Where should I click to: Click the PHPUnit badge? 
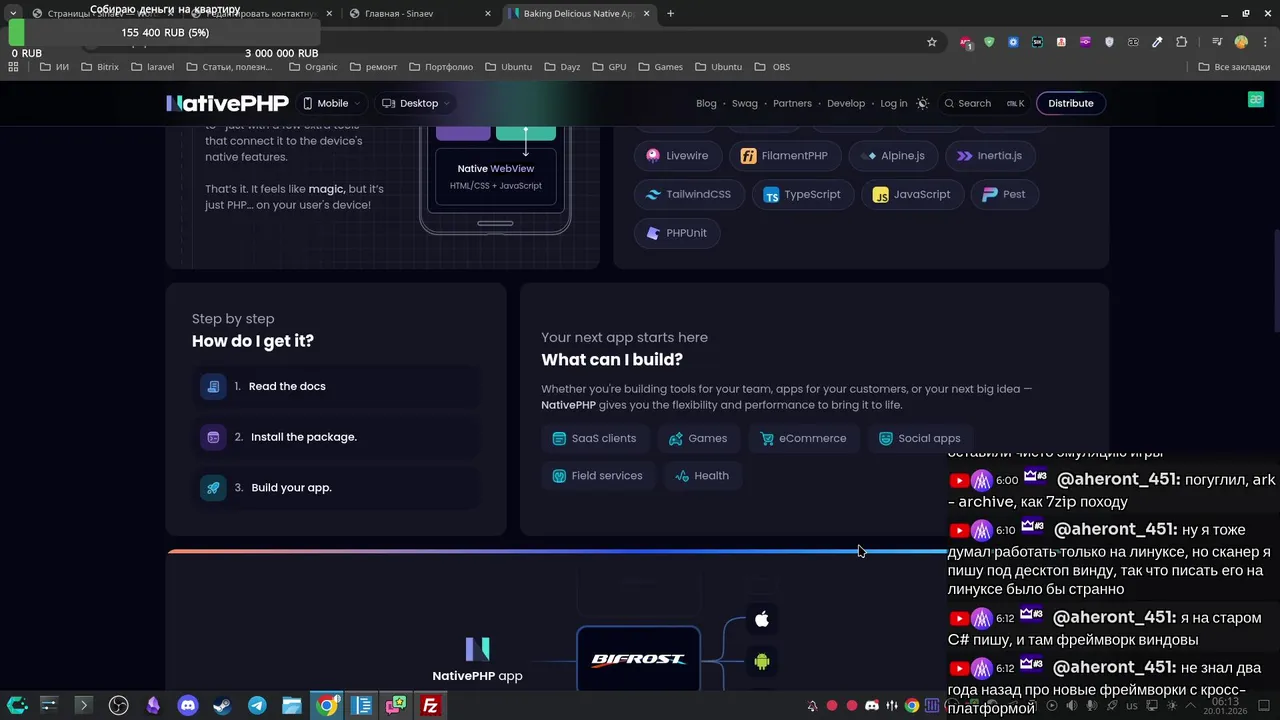[x=677, y=233]
